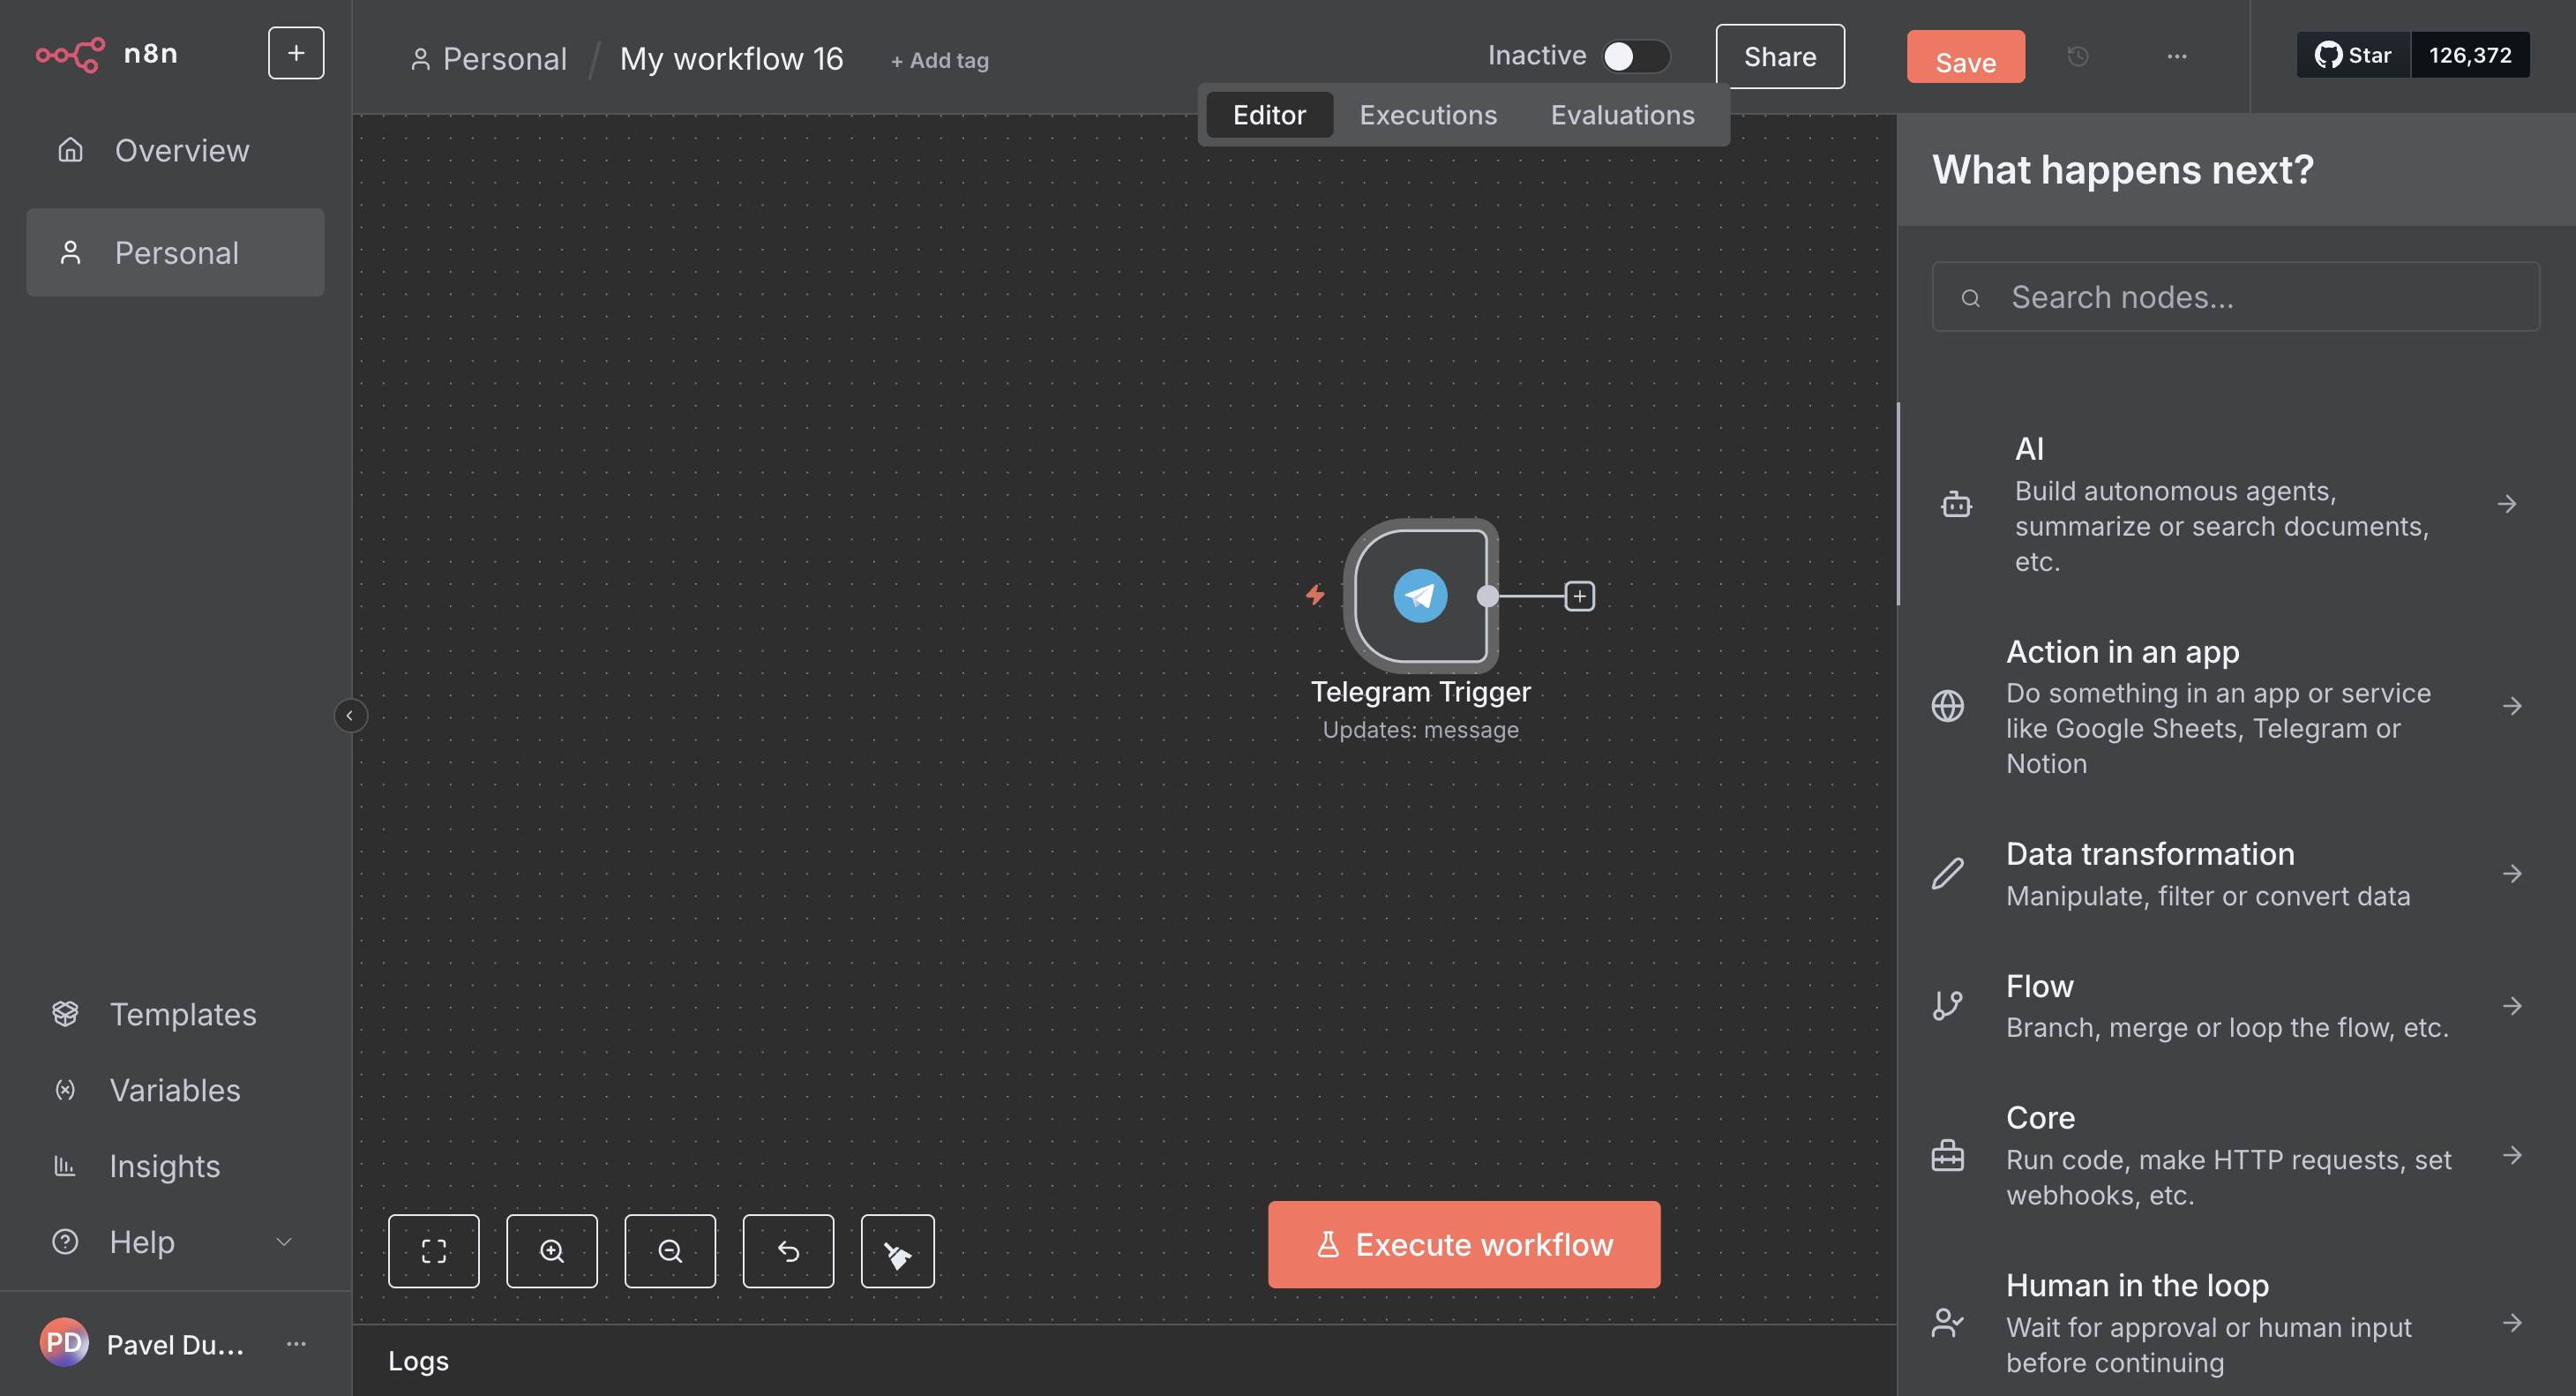Click the fit-to-view canvas icon
This screenshot has width=2576, height=1396.
pyautogui.click(x=433, y=1251)
